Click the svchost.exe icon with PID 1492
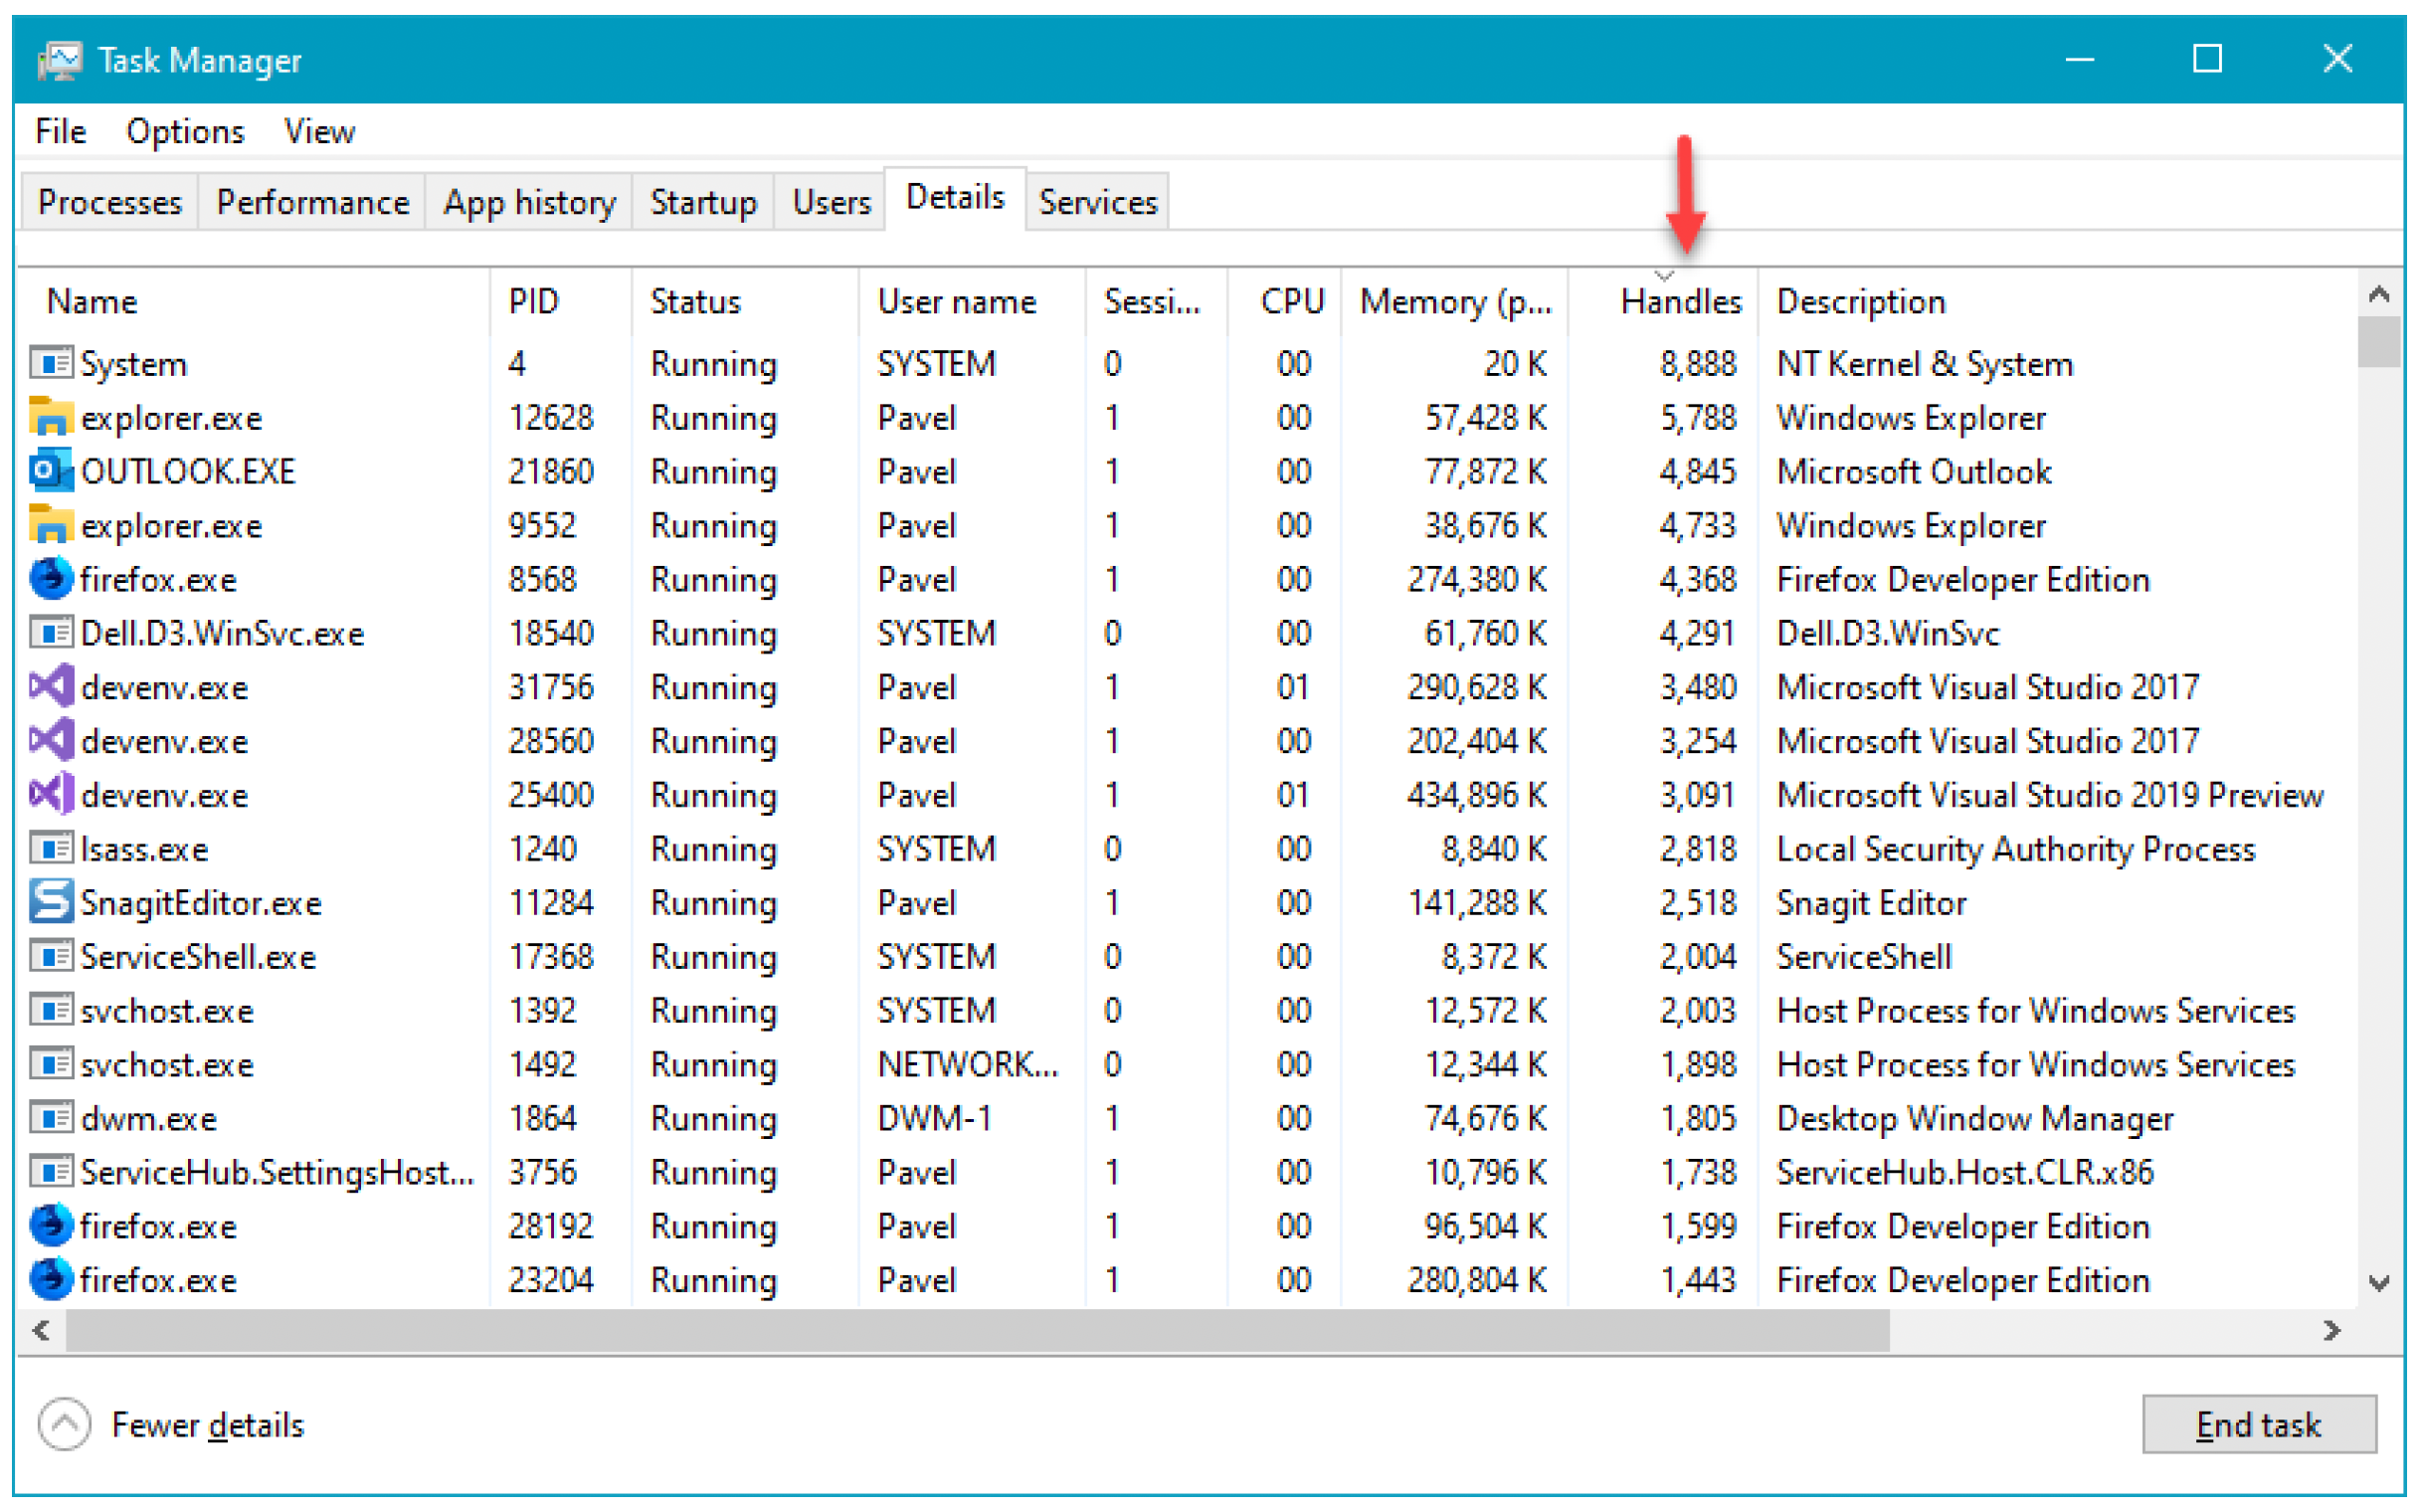Image resolution: width=2421 pixels, height=1512 pixels. [51, 1065]
